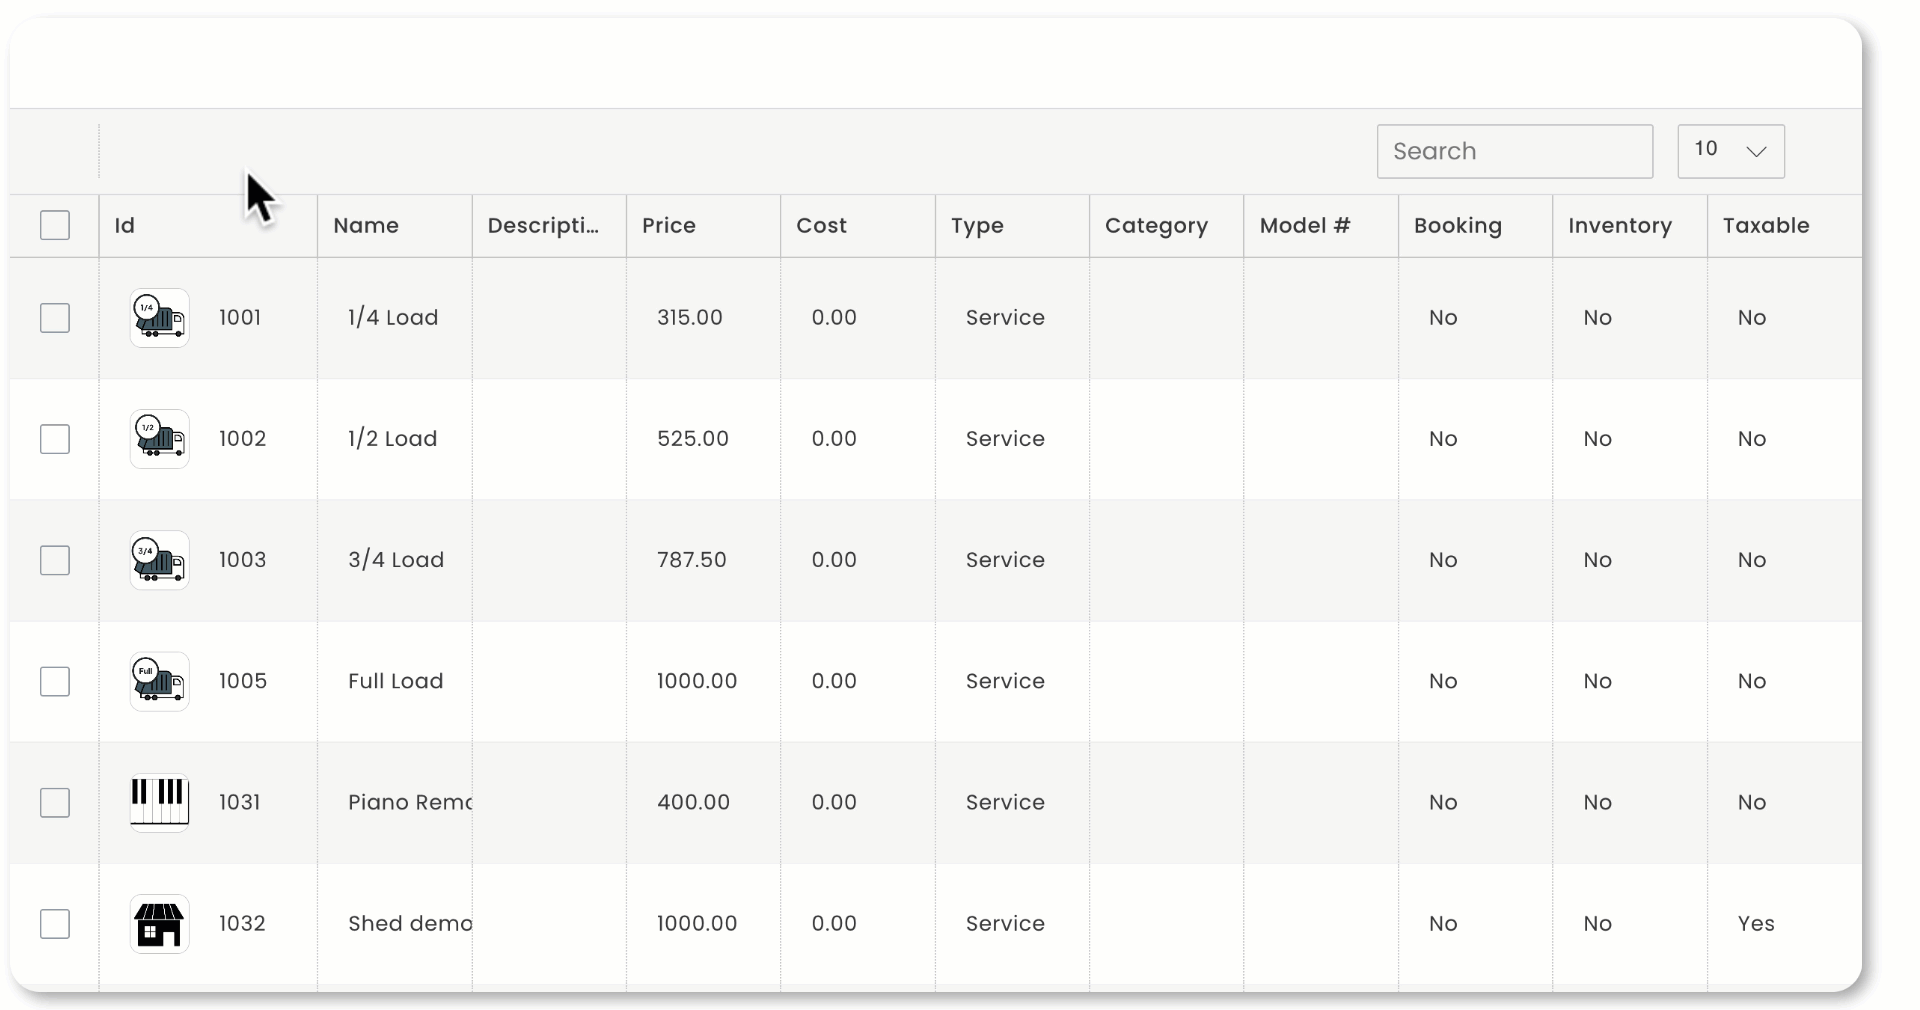Click the 1/2 Load truck icon
This screenshot has width=1920, height=1010.
pyautogui.click(x=159, y=438)
